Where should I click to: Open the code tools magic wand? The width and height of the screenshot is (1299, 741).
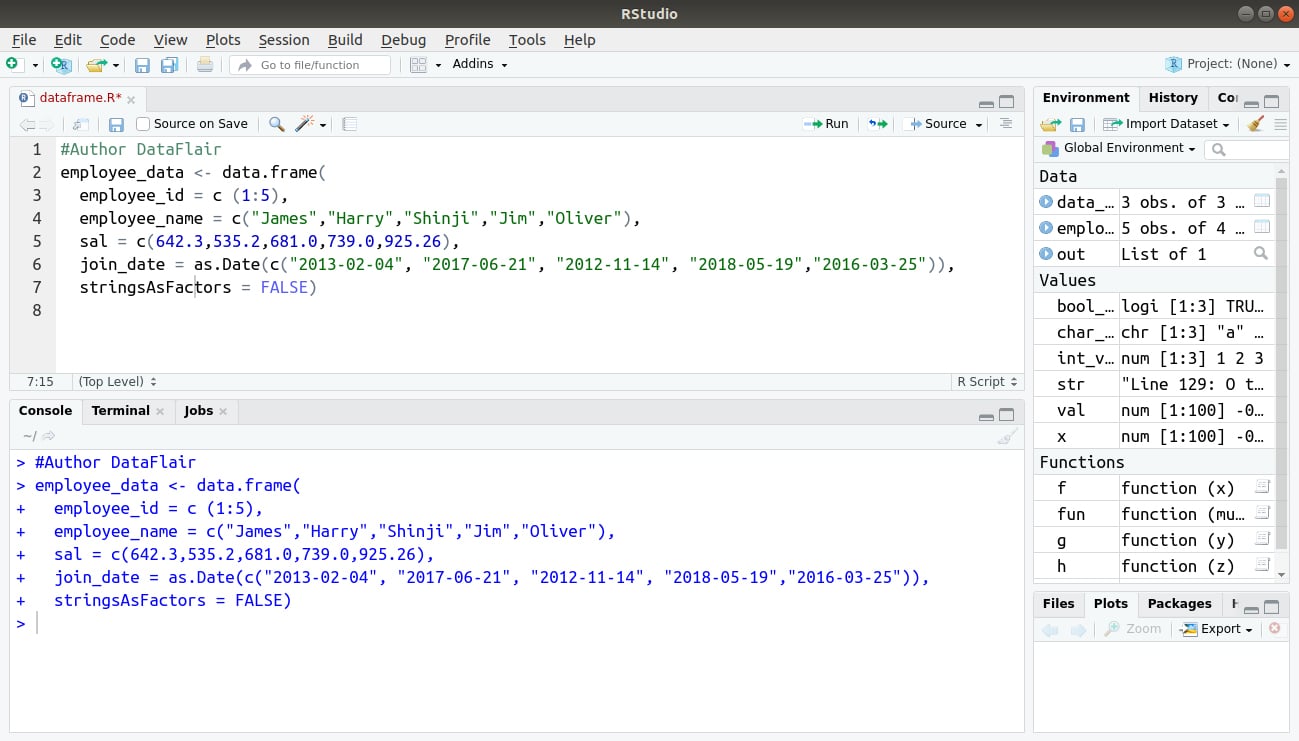(303, 124)
